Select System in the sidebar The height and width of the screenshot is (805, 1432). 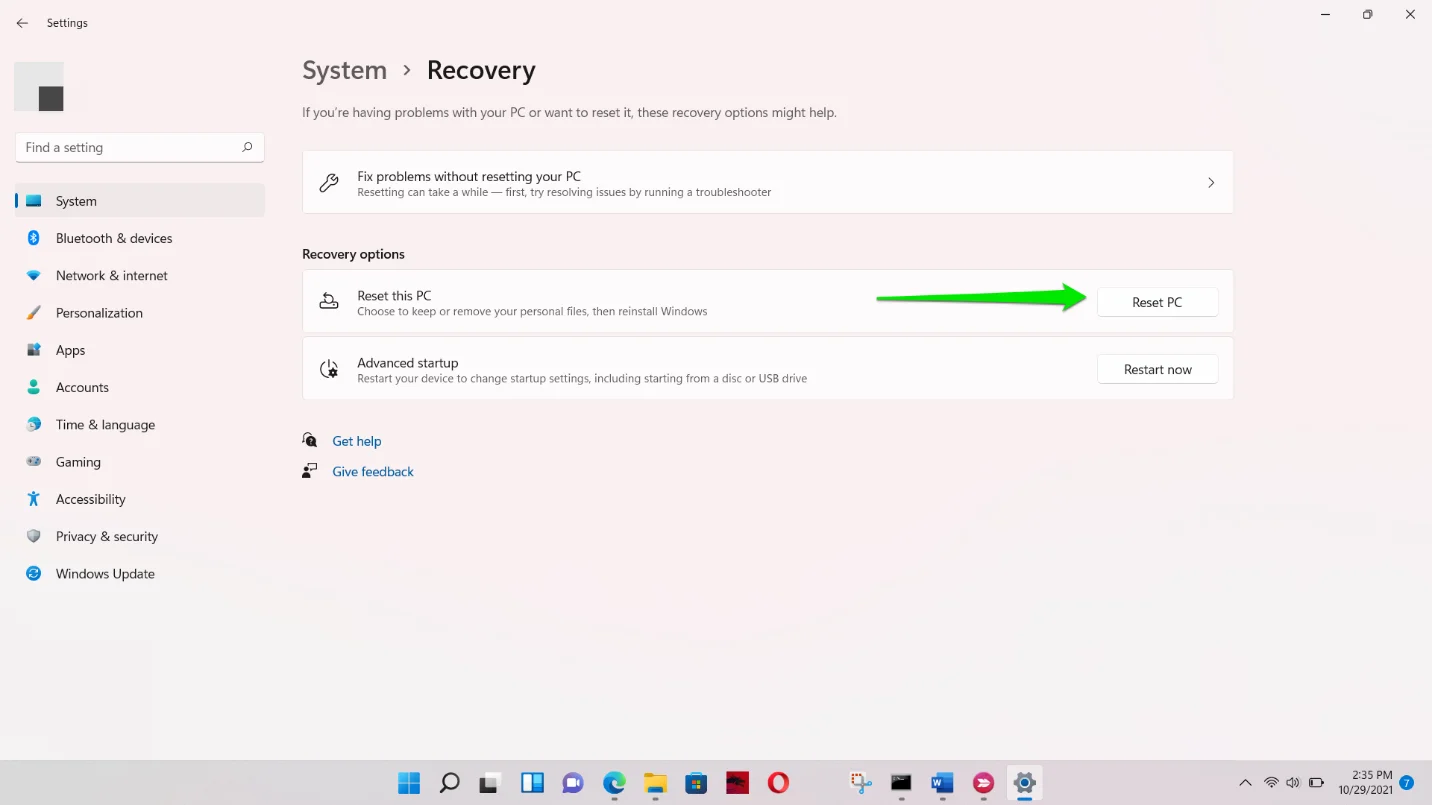click(140, 201)
